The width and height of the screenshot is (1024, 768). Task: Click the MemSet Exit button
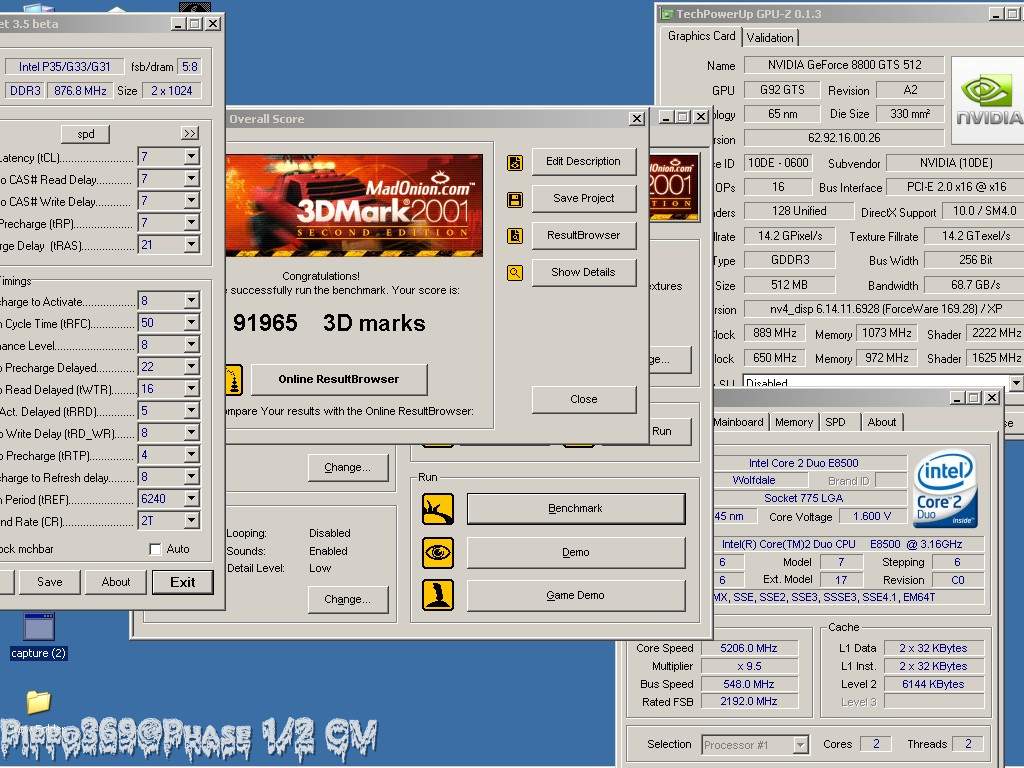(183, 582)
